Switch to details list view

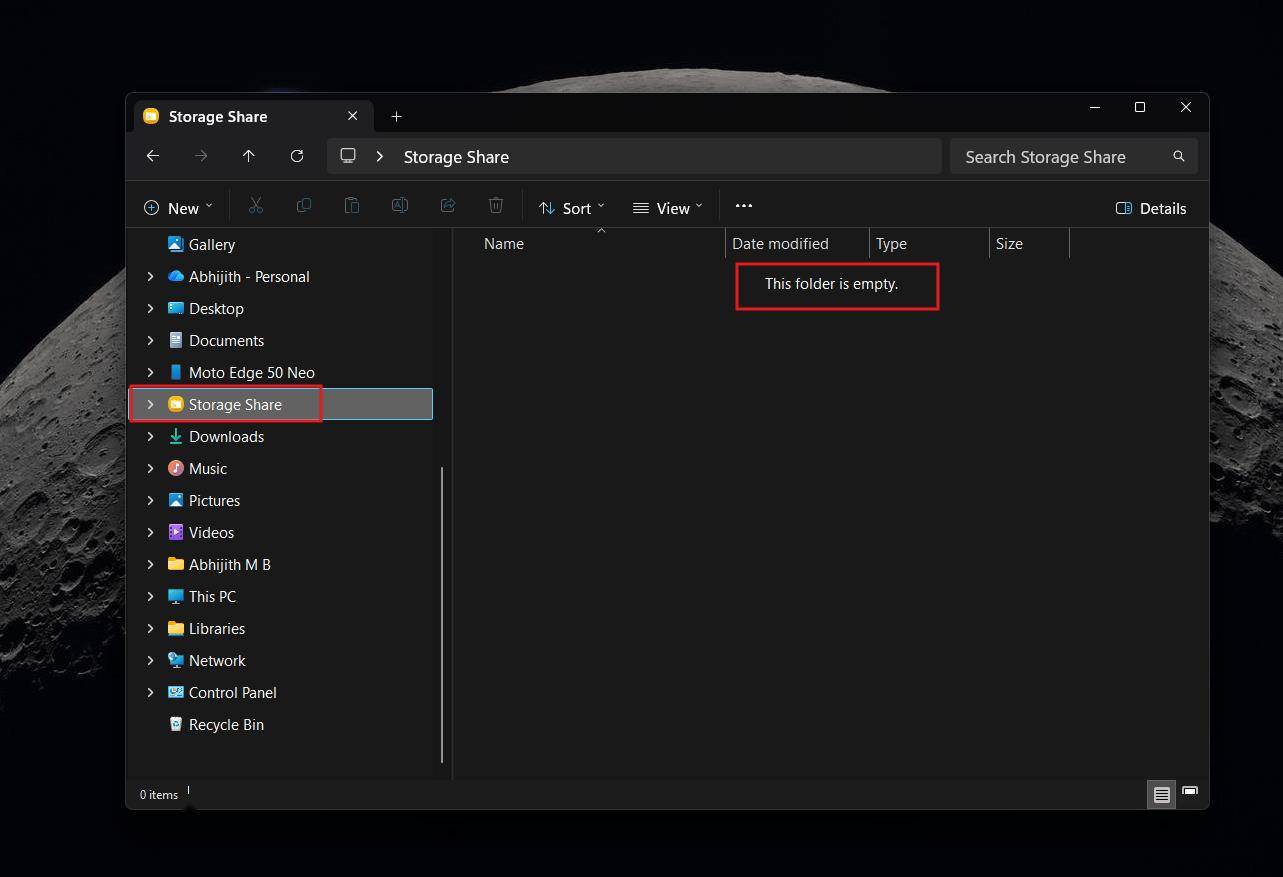pyautogui.click(x=1161, y=795)
